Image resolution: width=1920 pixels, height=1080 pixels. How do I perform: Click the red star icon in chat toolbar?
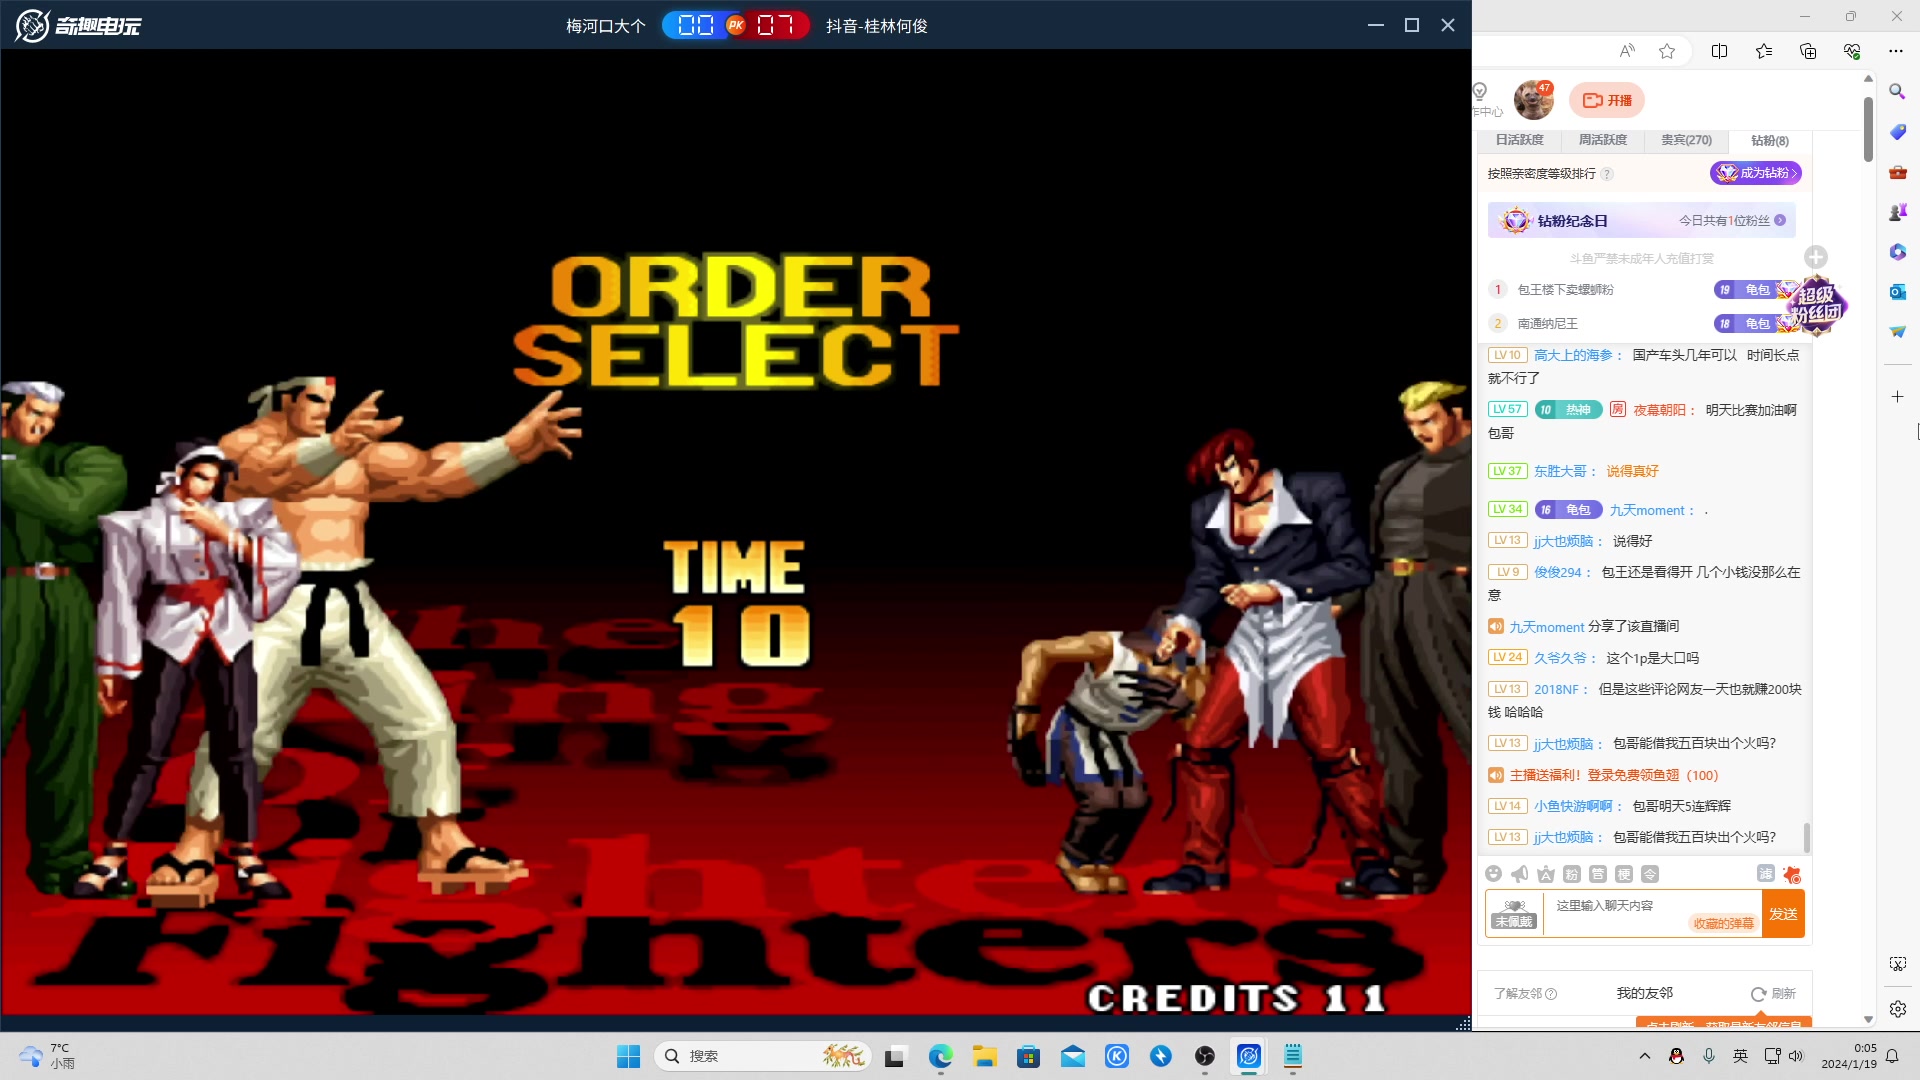(1792, 874)
